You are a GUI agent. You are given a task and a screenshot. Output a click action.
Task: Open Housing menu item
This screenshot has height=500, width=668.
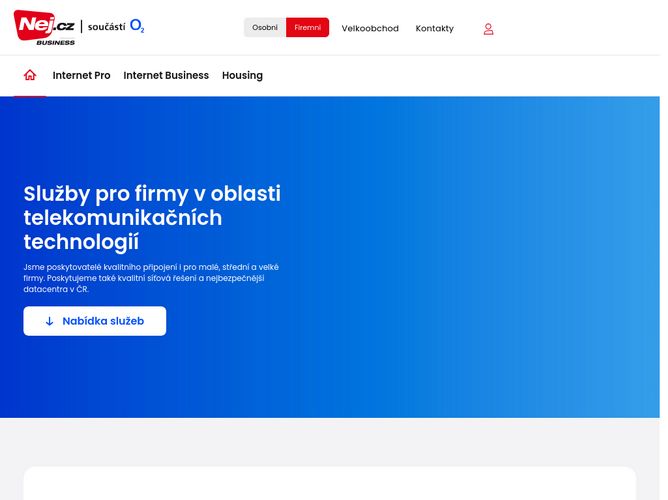point(242,75)
